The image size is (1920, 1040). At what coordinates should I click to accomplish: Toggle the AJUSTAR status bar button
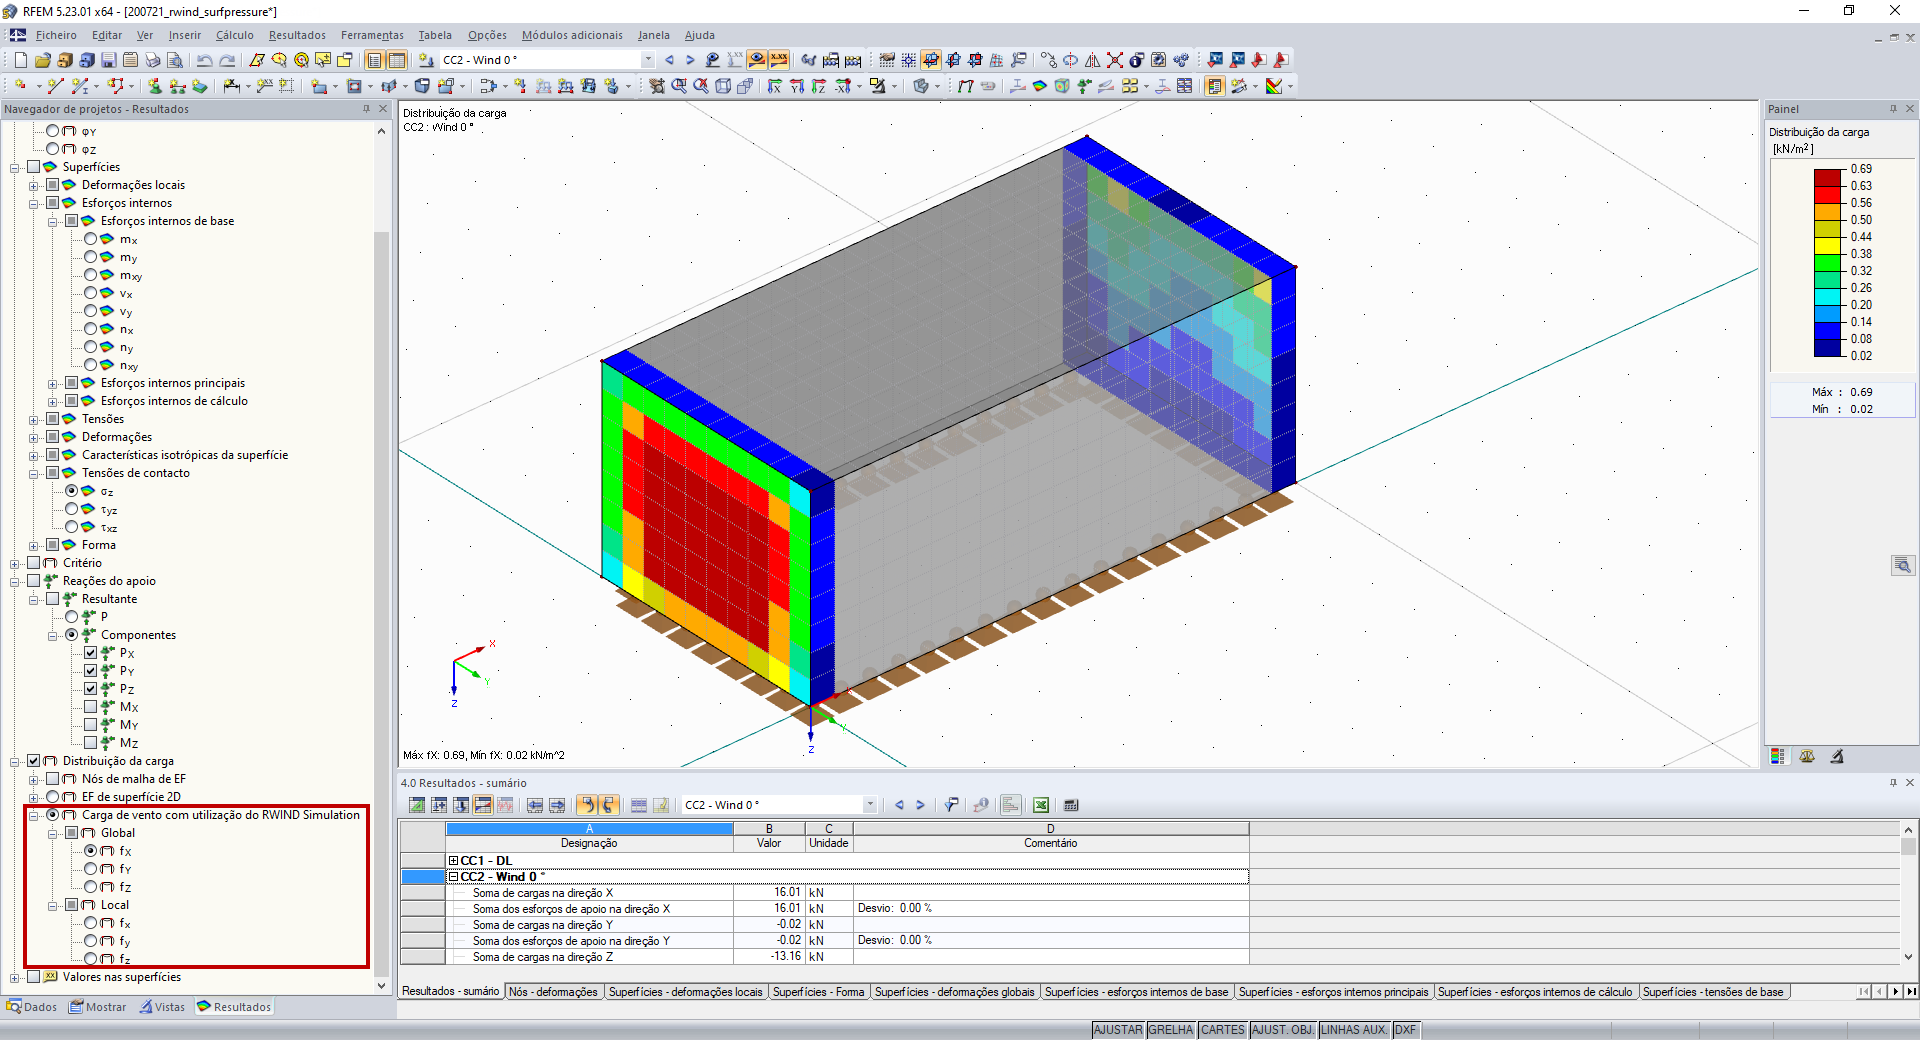pos(1118,1030)
